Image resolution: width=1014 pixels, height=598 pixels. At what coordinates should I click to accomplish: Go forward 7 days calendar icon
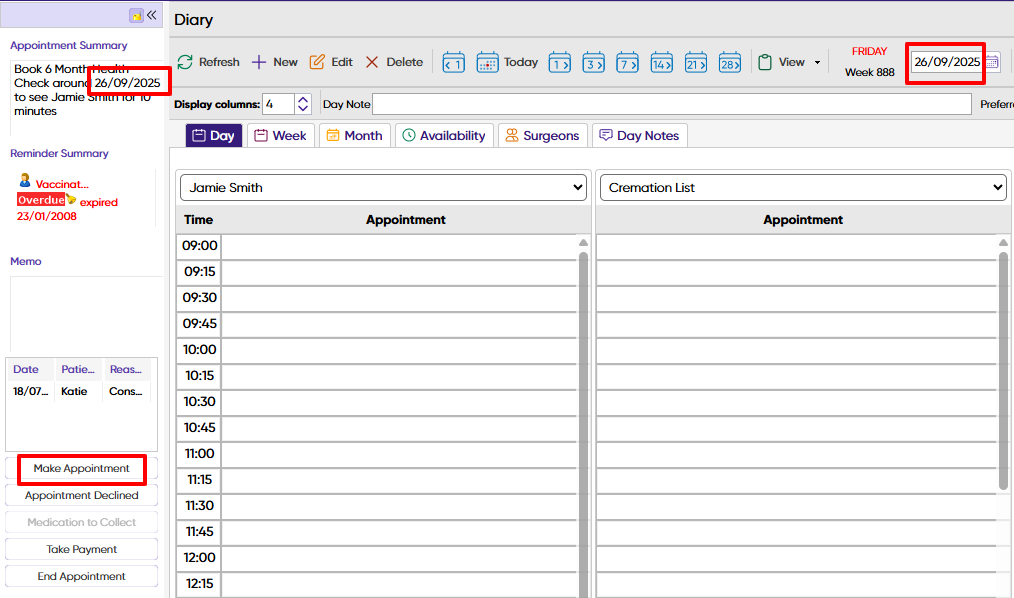[x=627, y=63]
